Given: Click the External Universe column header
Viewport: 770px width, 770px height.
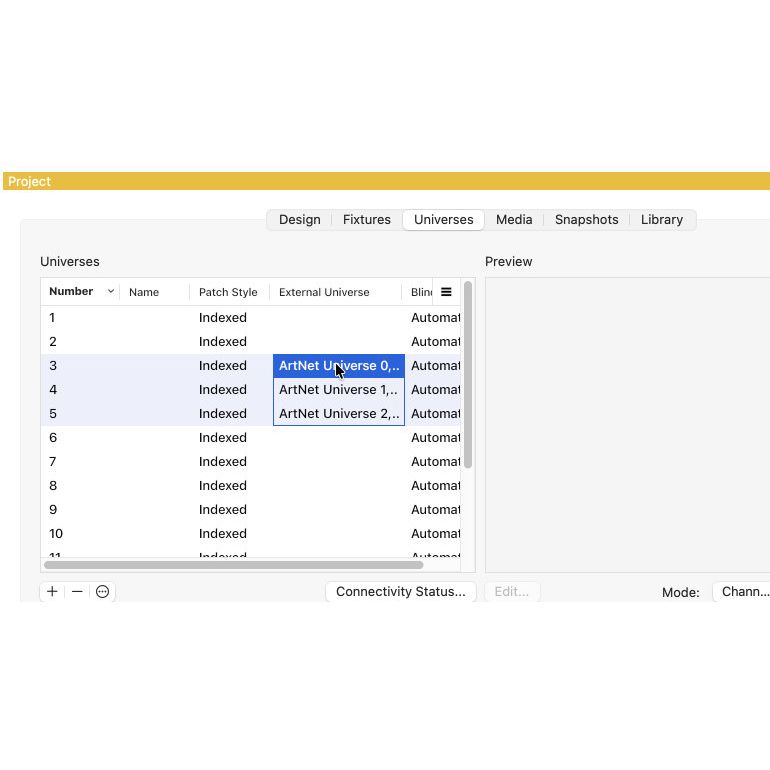Looking at the screenshot, I should tap(324, 293).
